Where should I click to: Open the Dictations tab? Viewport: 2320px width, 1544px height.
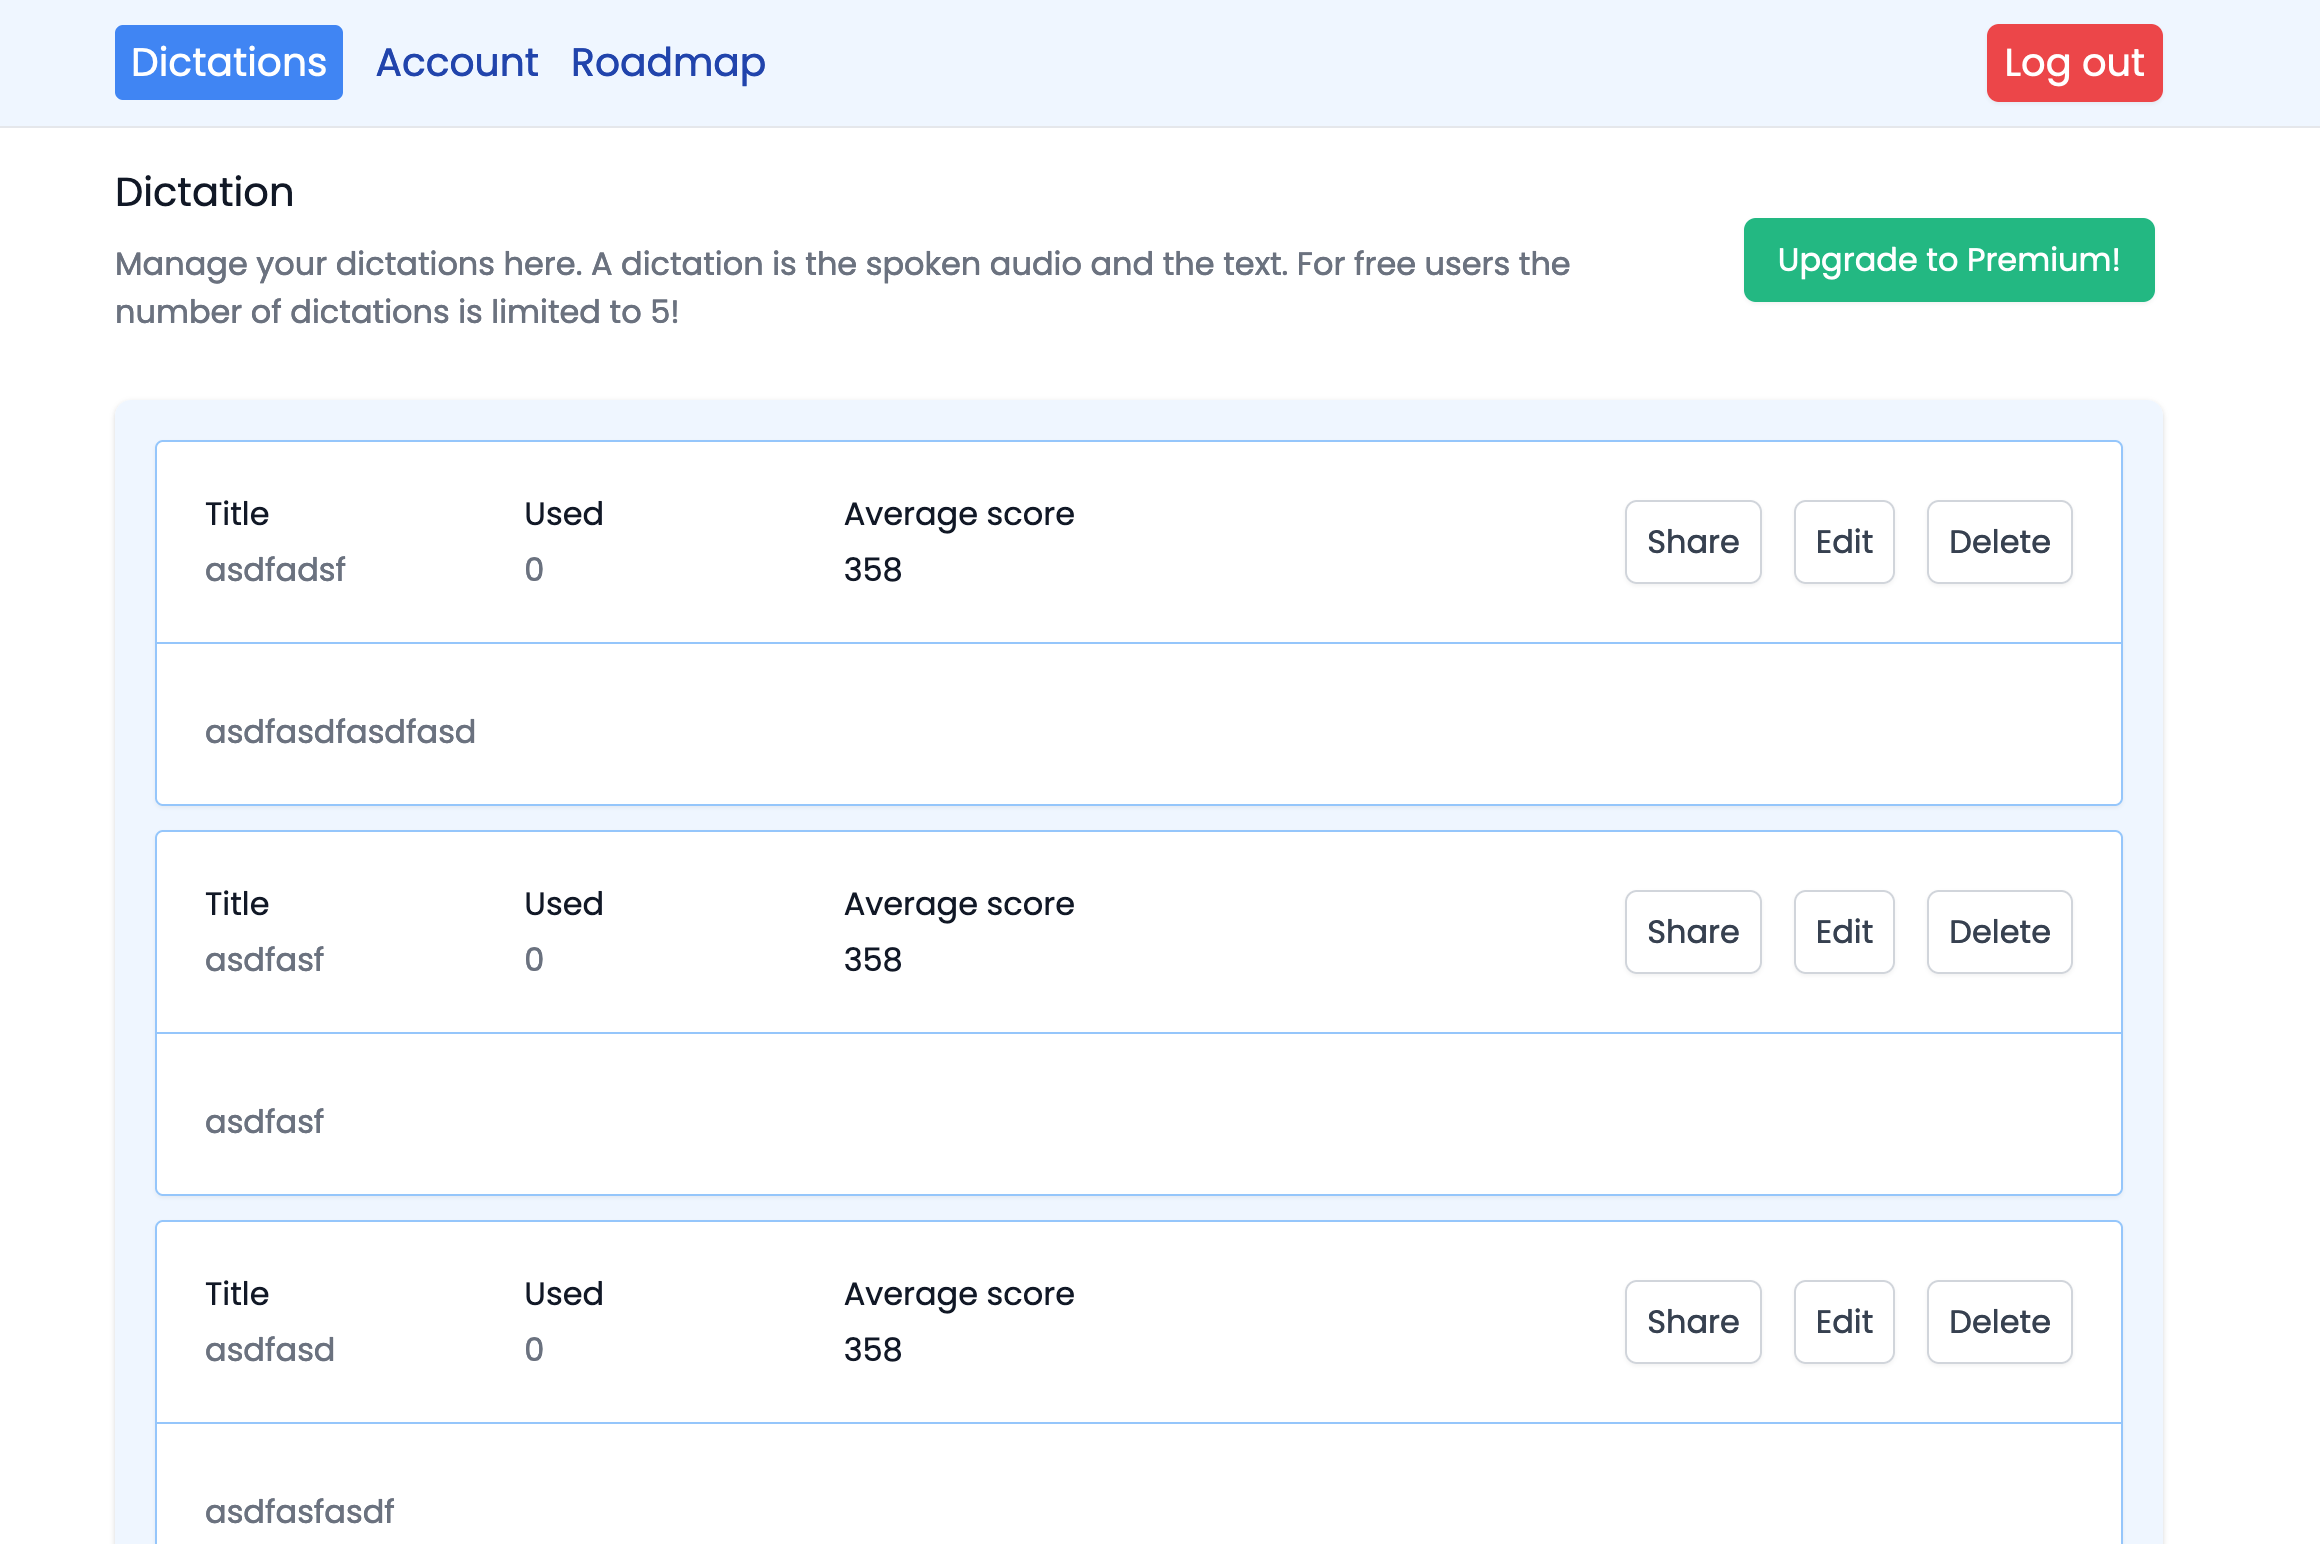228,62
